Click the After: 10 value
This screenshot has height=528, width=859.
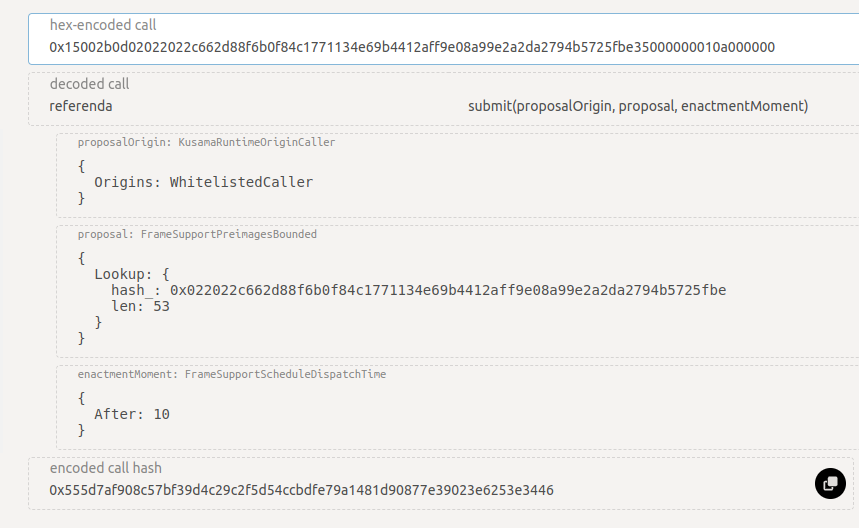click(x=131, y=414)
